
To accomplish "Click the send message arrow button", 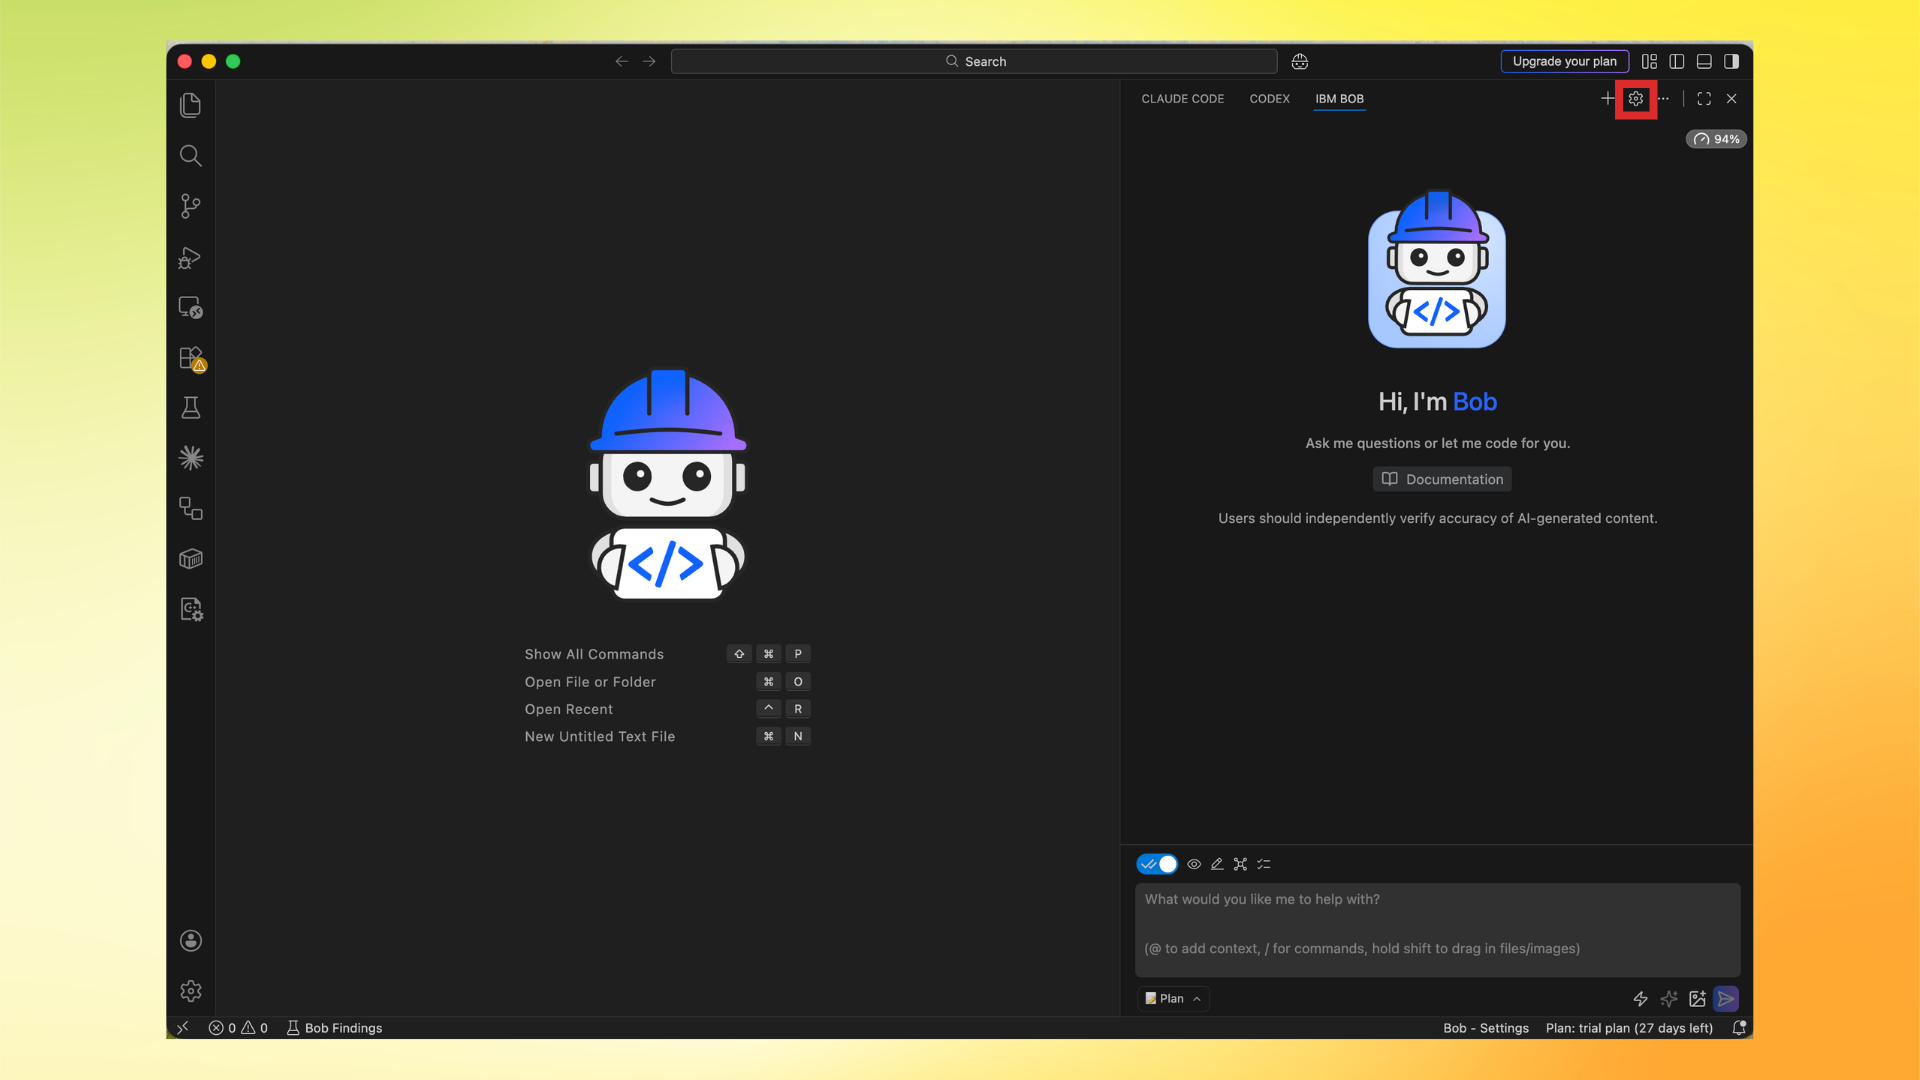I will (1726, 998).
